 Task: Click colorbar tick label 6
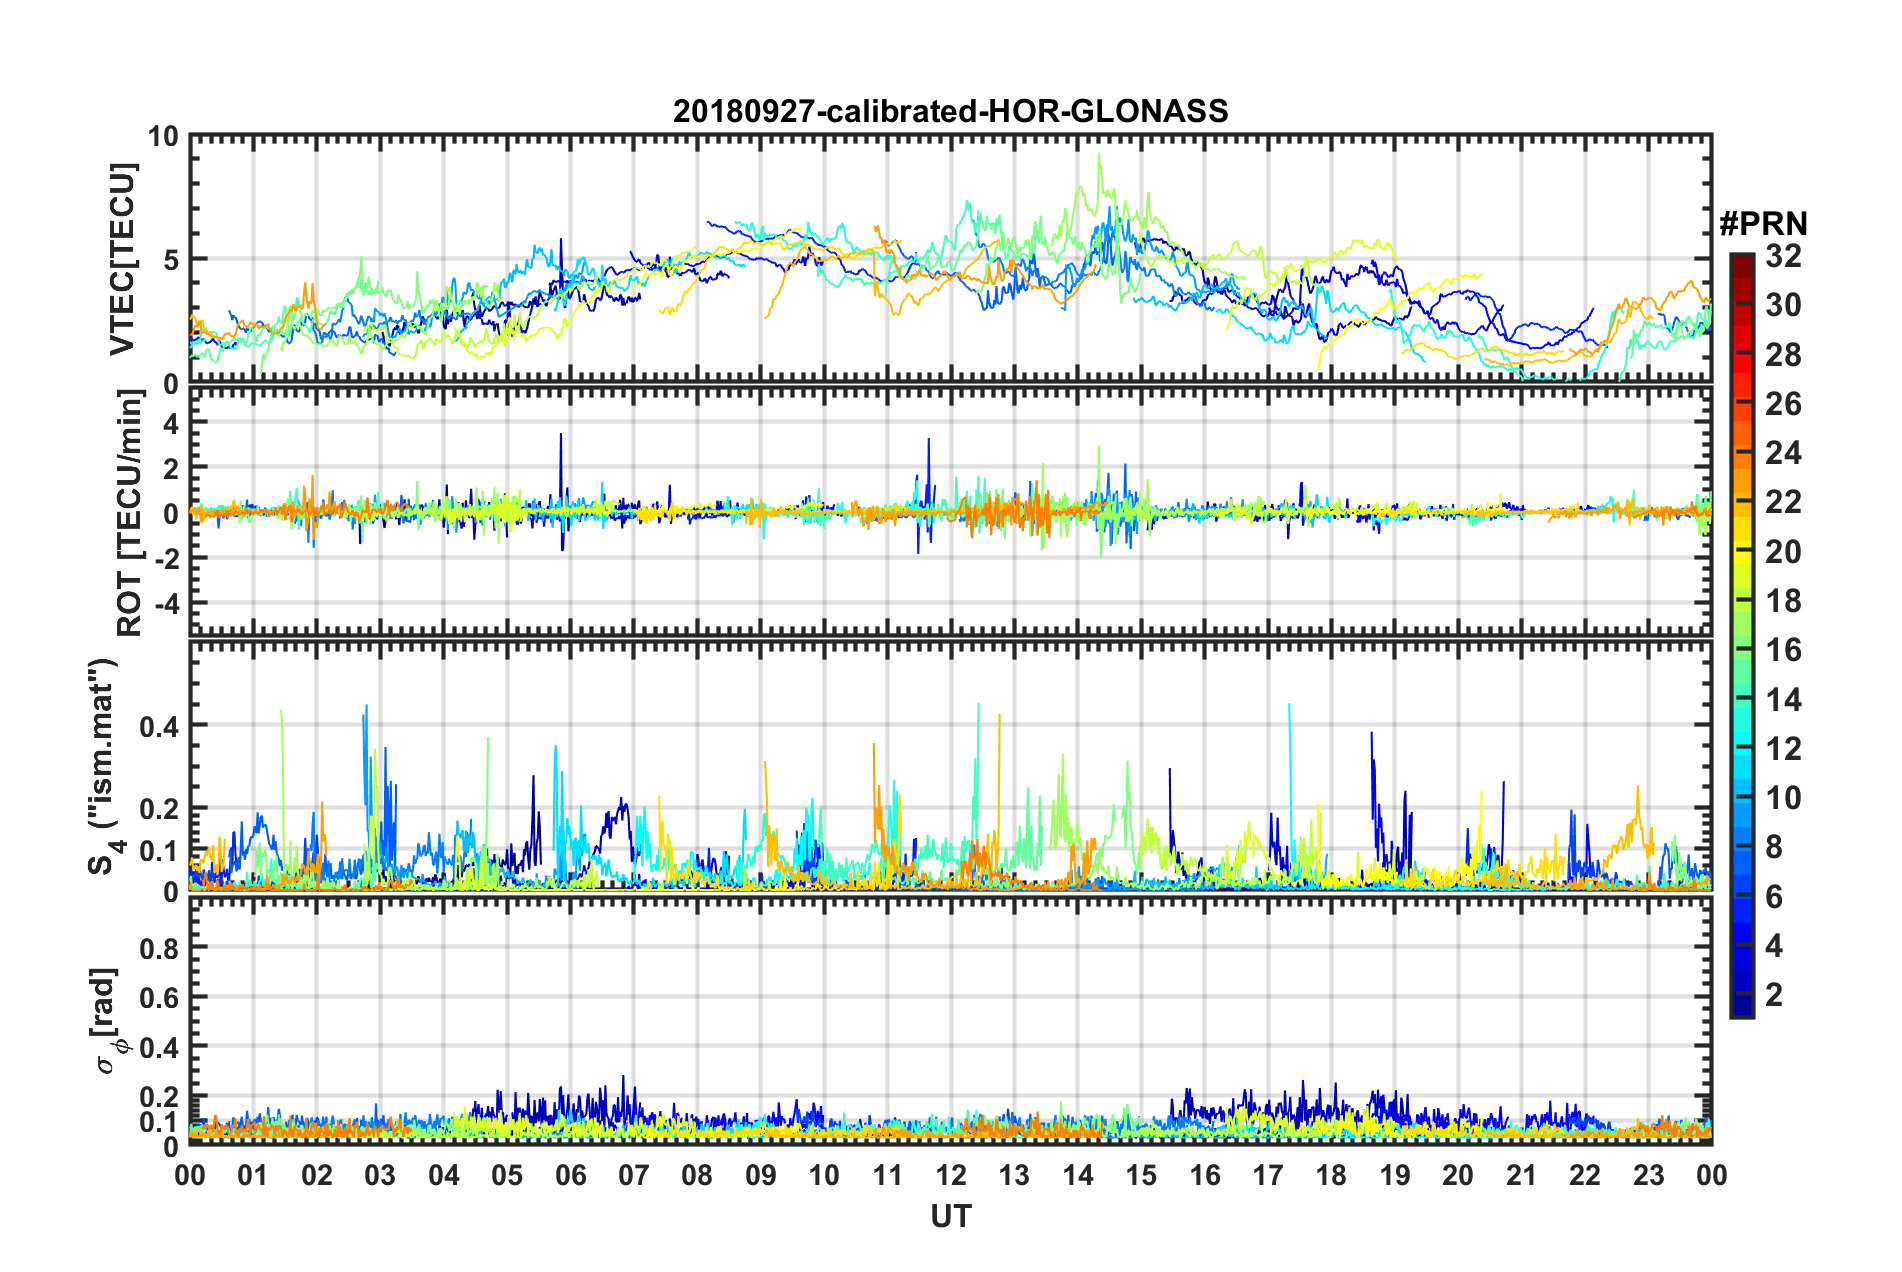tap(1774, 897)
